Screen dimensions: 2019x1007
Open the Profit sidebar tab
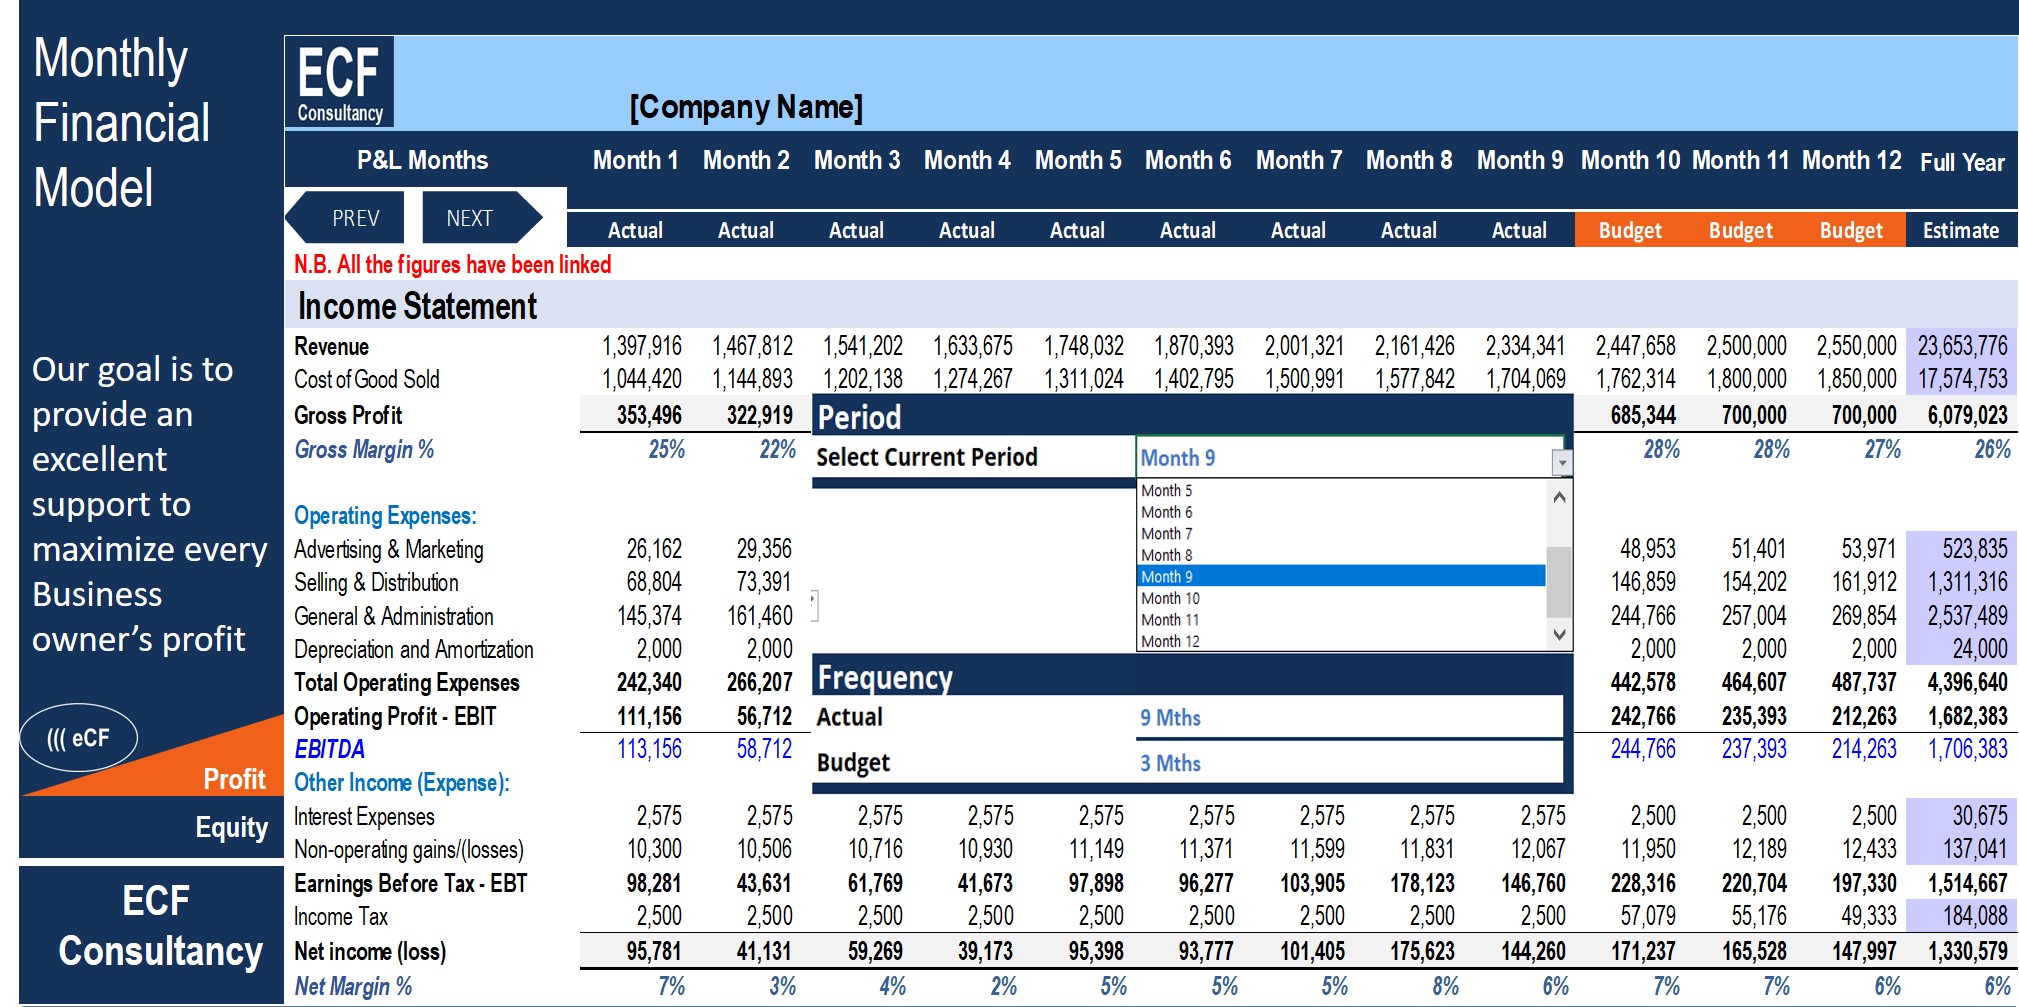tap(234, 779)
